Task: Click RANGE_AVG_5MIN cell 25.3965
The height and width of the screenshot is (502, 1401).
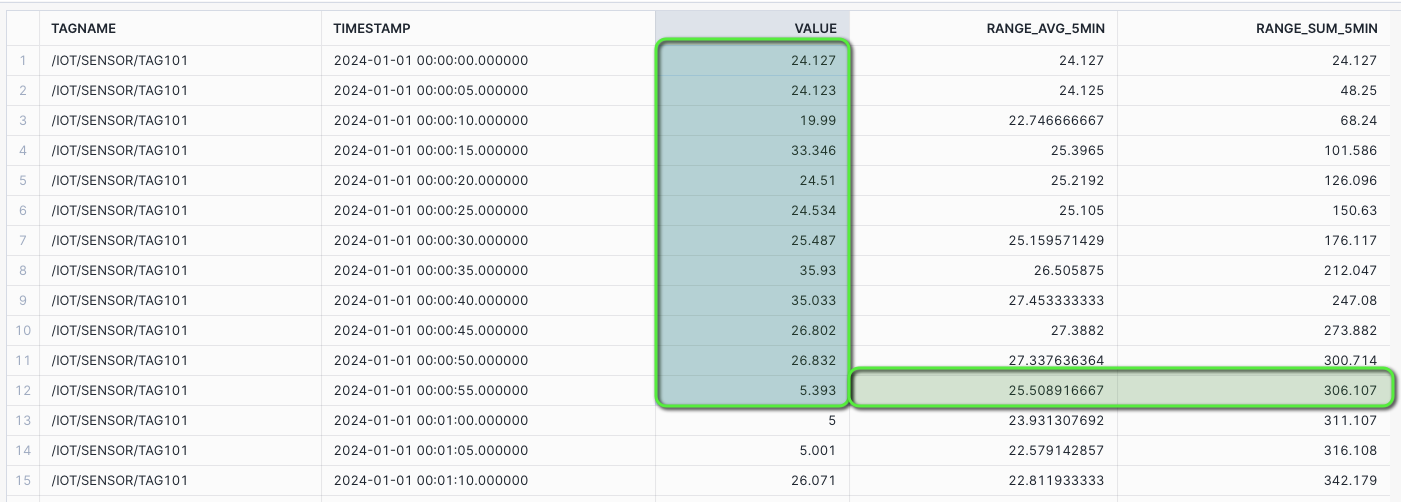Action: pos(983,150)
